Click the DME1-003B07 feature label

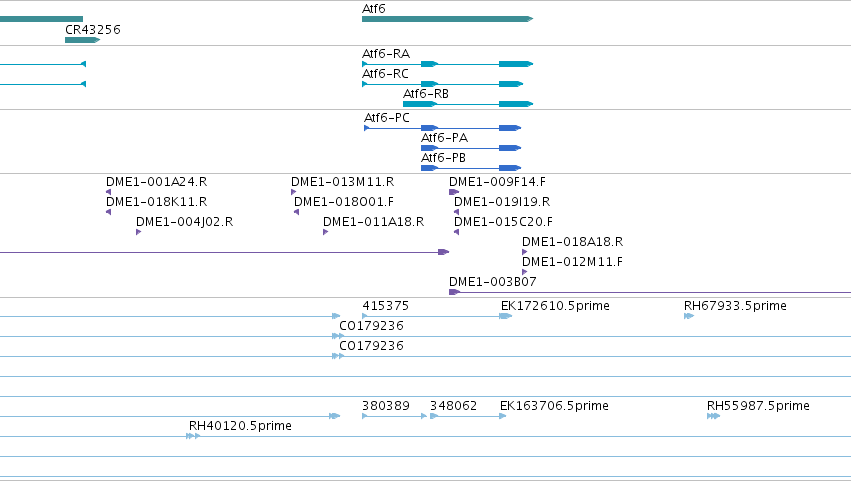[x=493, y=282]
